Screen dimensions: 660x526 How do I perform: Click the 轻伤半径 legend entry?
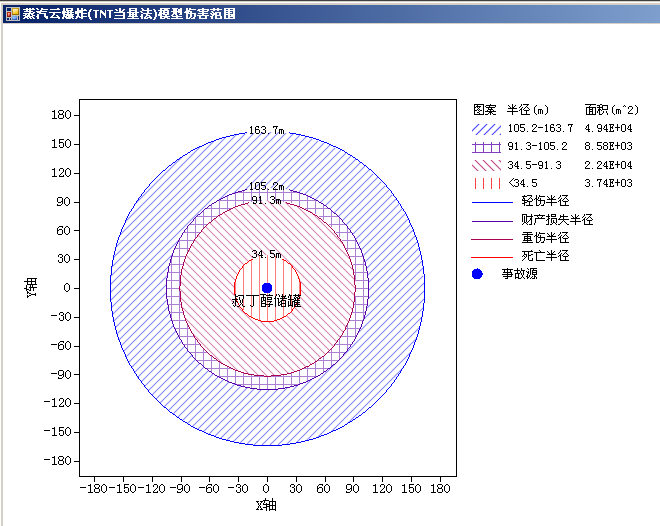[545, 201]
